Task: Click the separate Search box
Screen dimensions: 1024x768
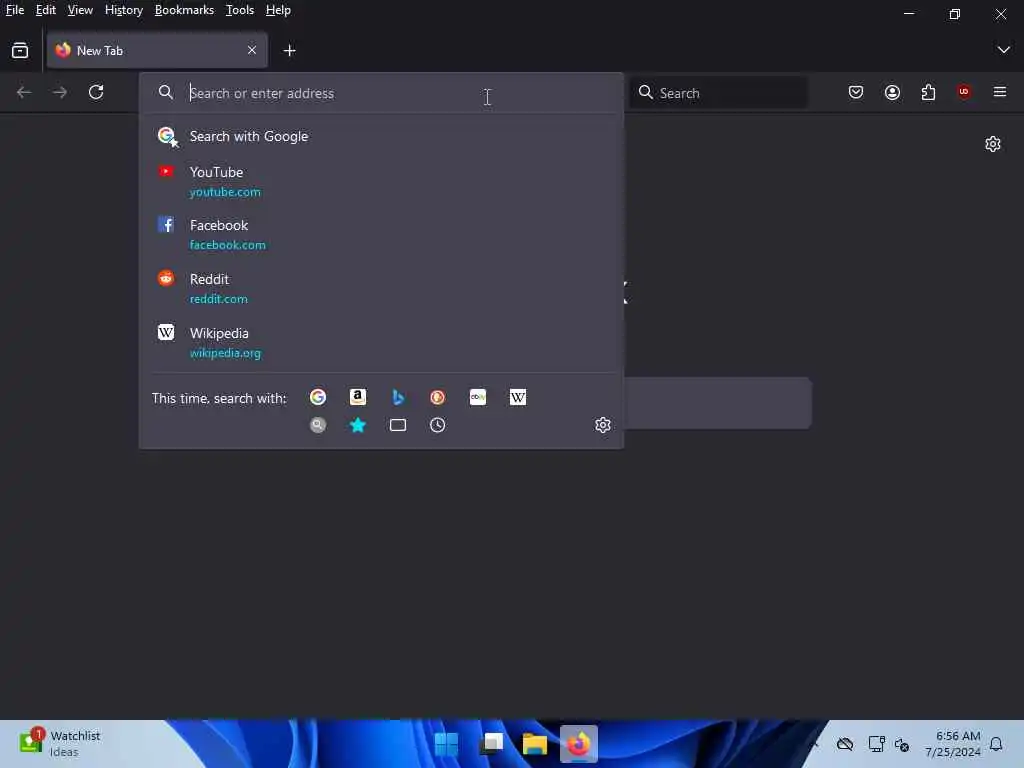Action: 718,93
